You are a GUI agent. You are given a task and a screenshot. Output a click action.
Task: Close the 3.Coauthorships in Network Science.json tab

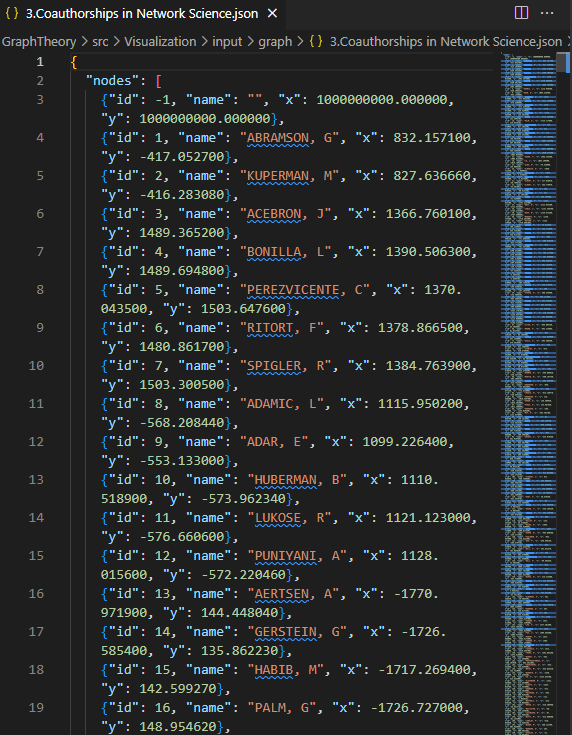click(x=272, y=14)
